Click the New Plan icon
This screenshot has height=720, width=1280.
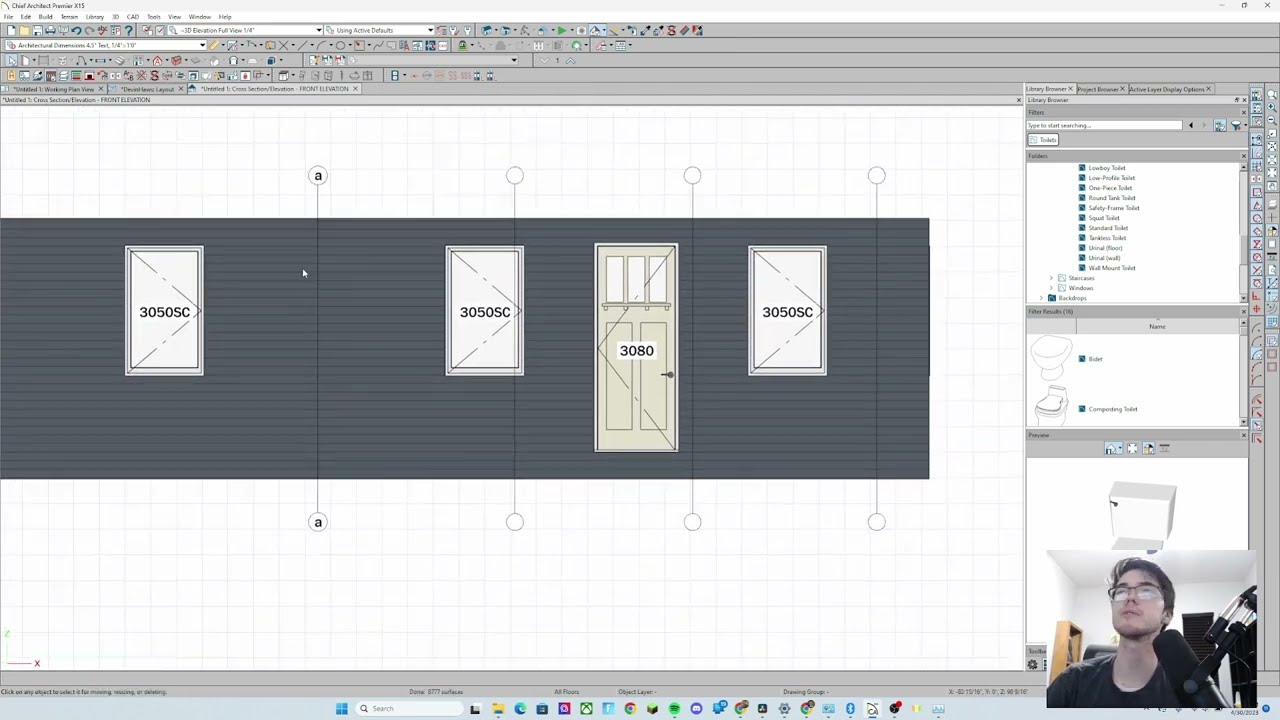coord(12,30)
